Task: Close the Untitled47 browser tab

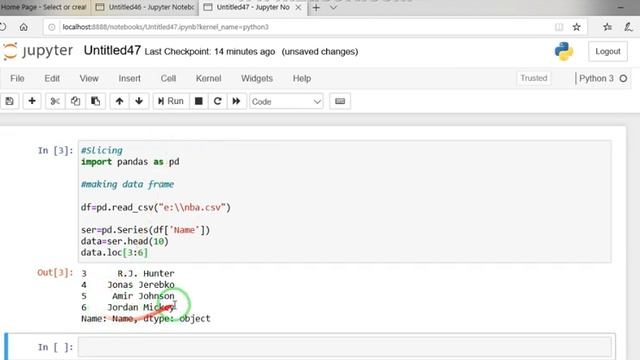Action: [x=298, y=7]
